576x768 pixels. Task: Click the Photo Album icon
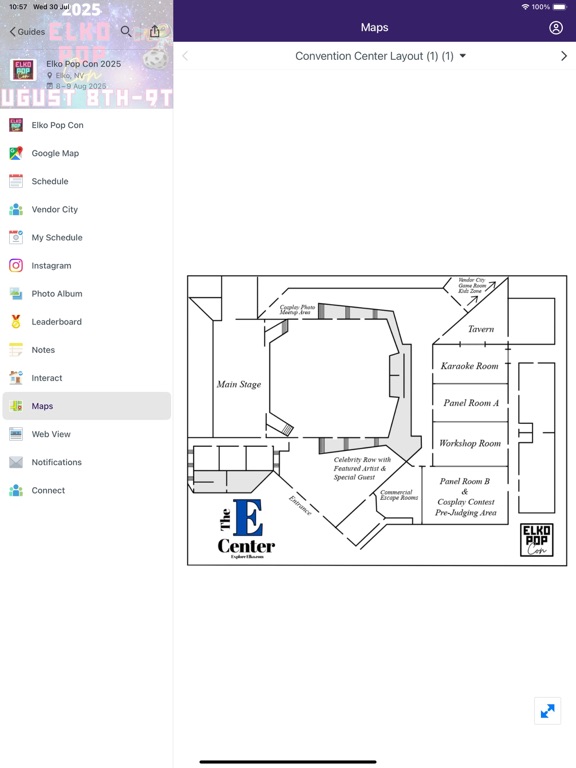tap(16, 293)
